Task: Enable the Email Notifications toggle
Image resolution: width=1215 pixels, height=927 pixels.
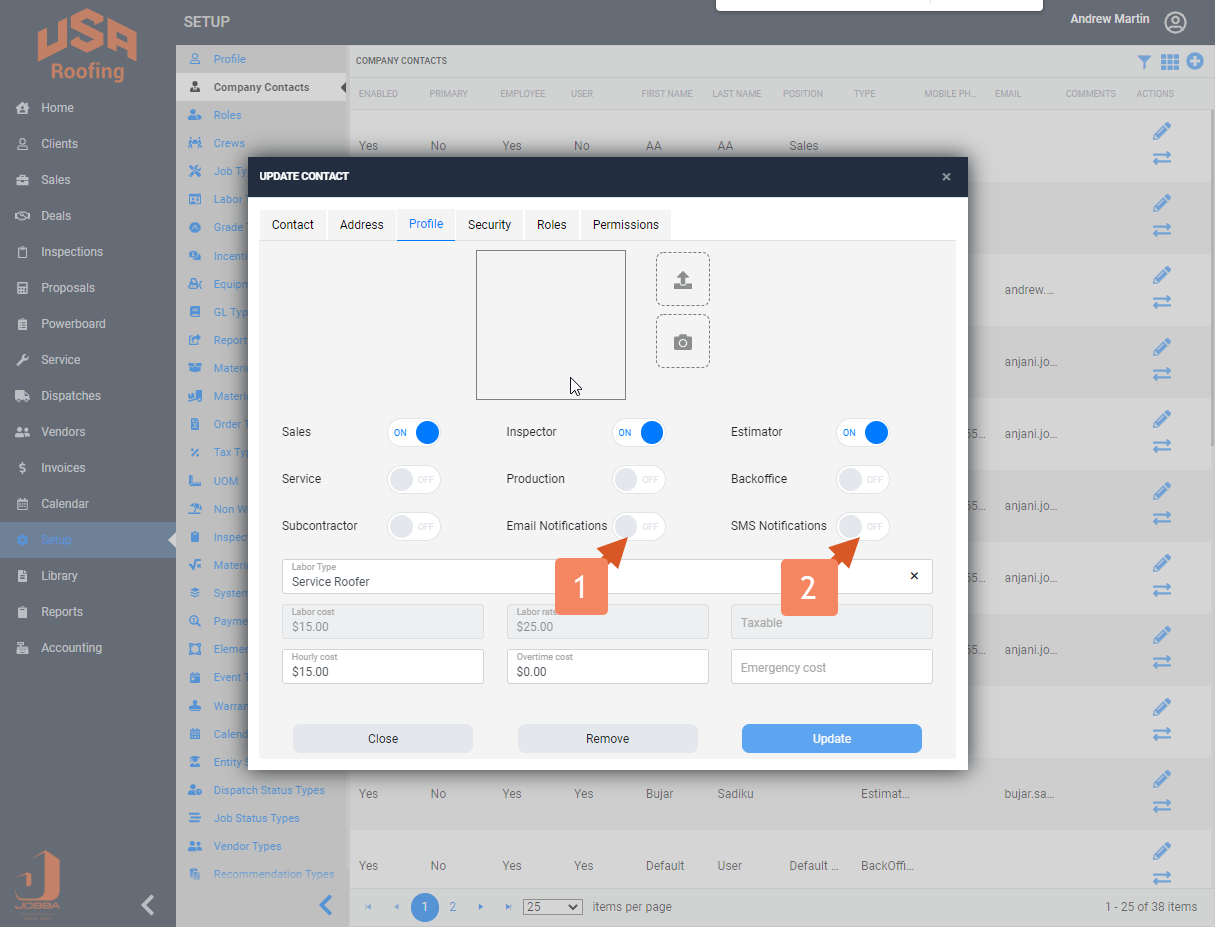Action: pos(638,526)
